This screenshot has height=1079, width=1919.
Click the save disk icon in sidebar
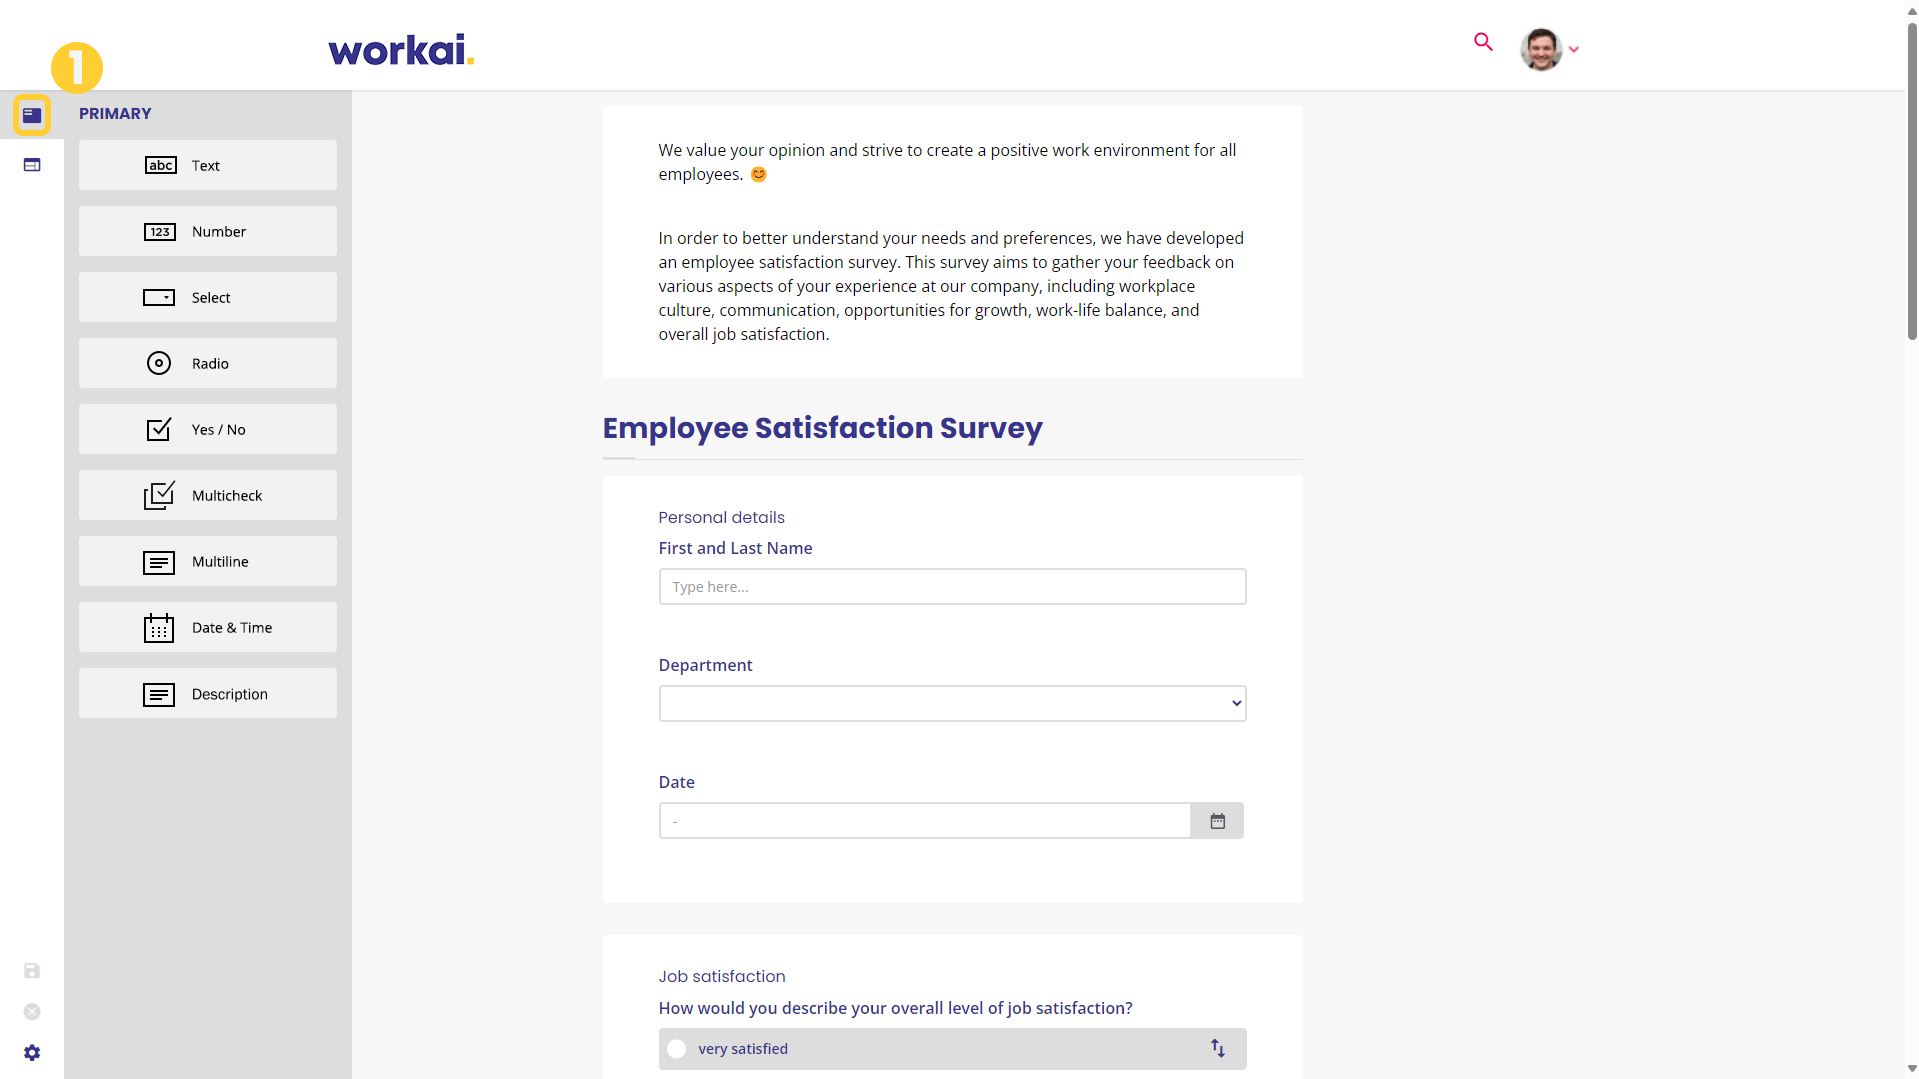tap(32, 971)
